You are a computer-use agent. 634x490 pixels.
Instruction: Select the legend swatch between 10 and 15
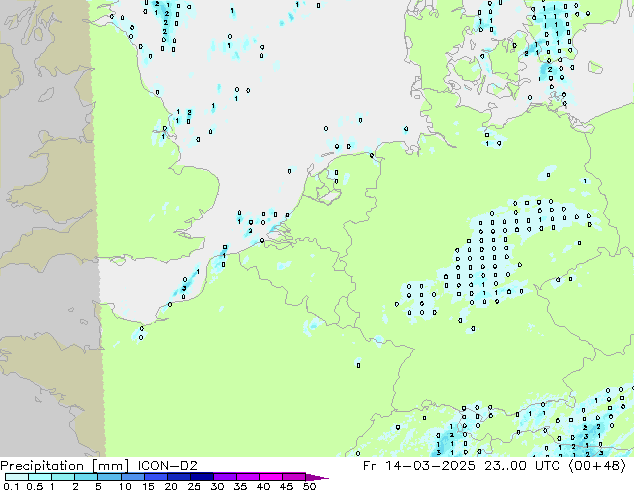click(x=133, y=477)
